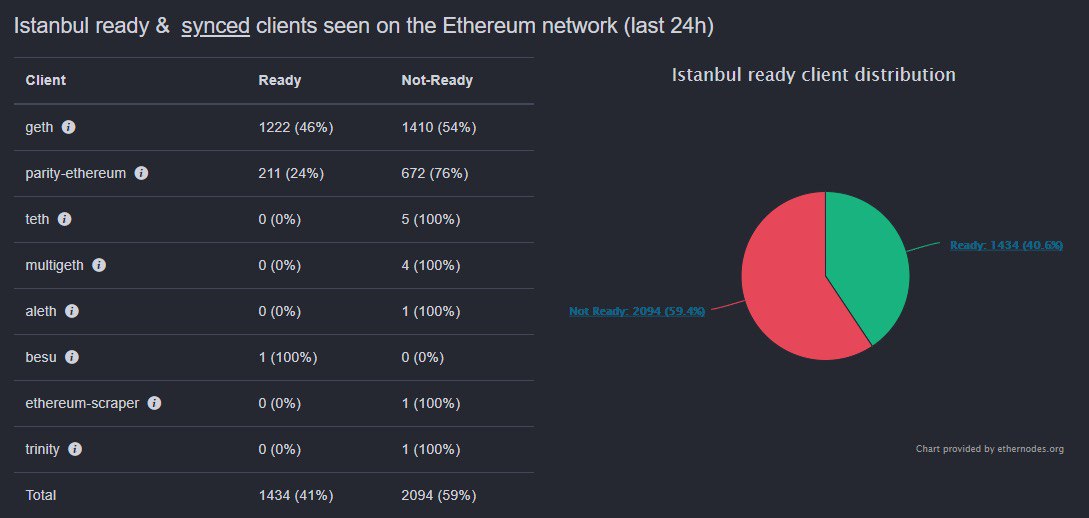Viewport: 1089px width, 518px height.
Task: Click the 'Istanbul ready client distribution' chart title
Action: (813, 75)
